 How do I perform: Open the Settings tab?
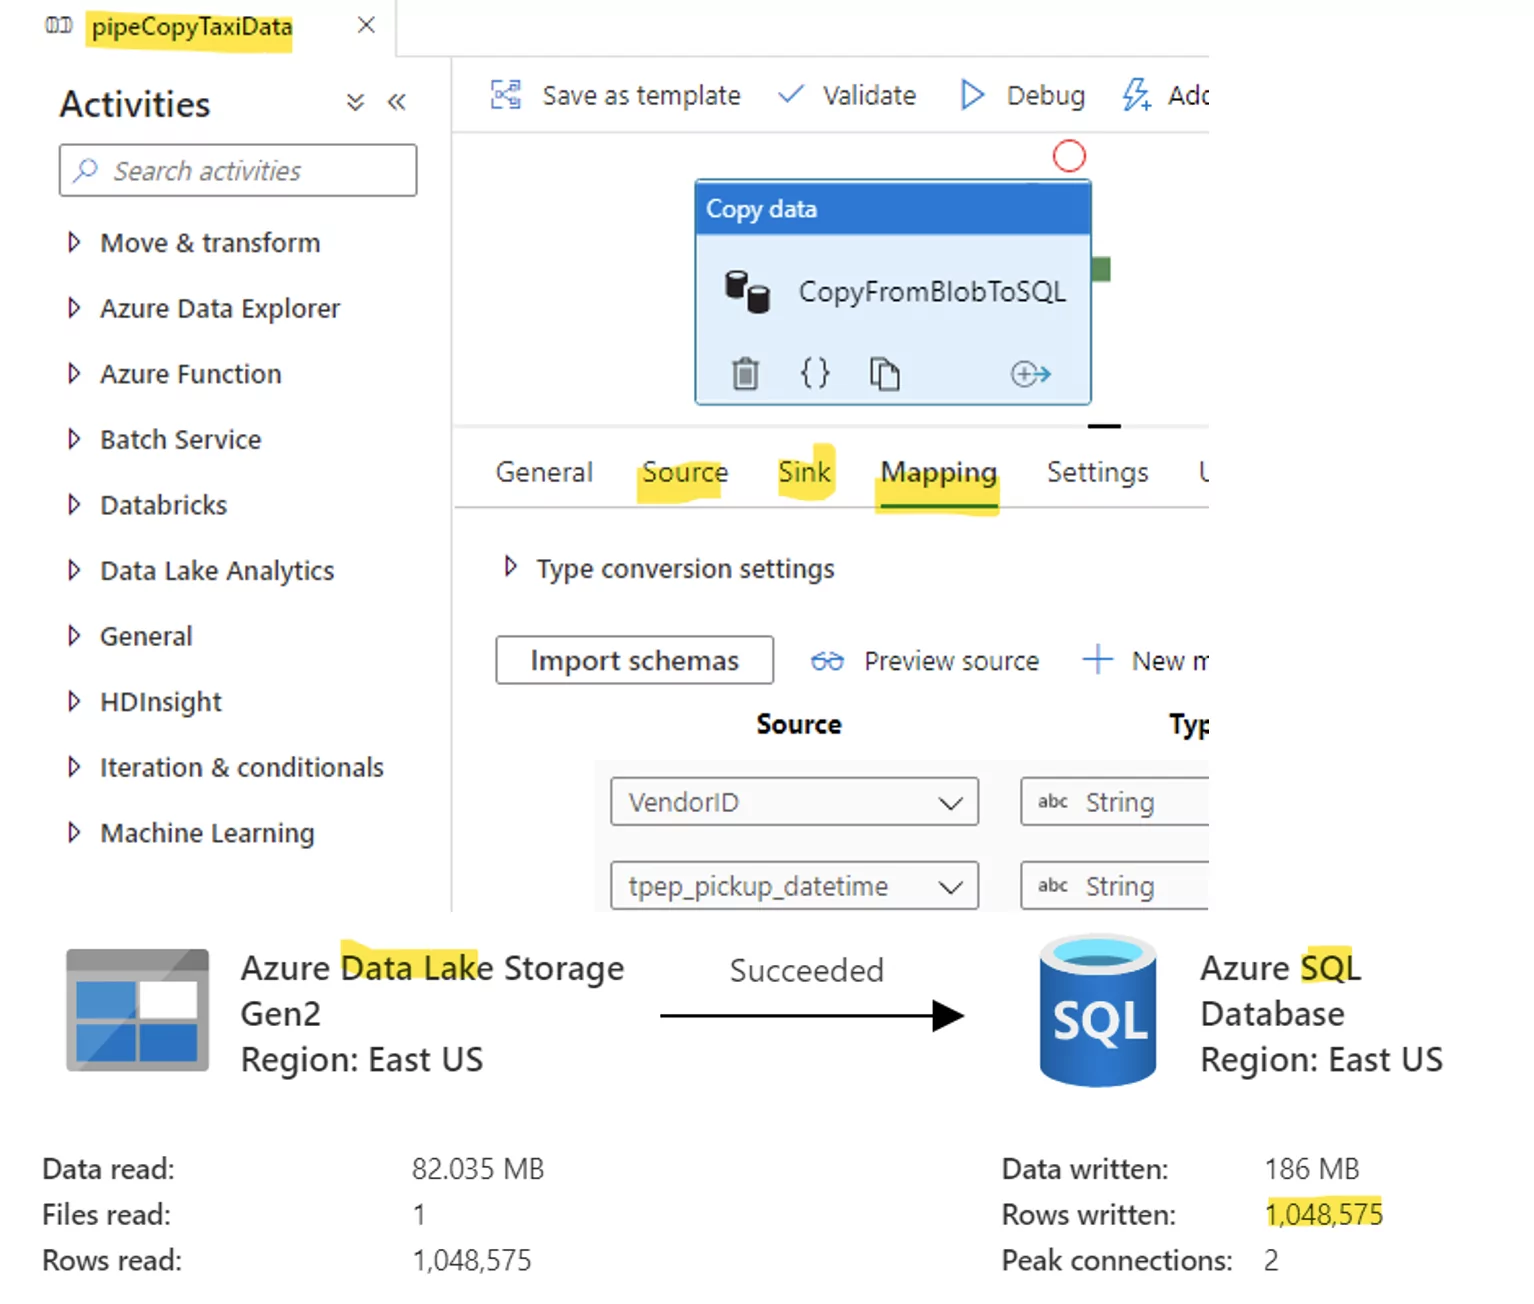(1097, 472)
